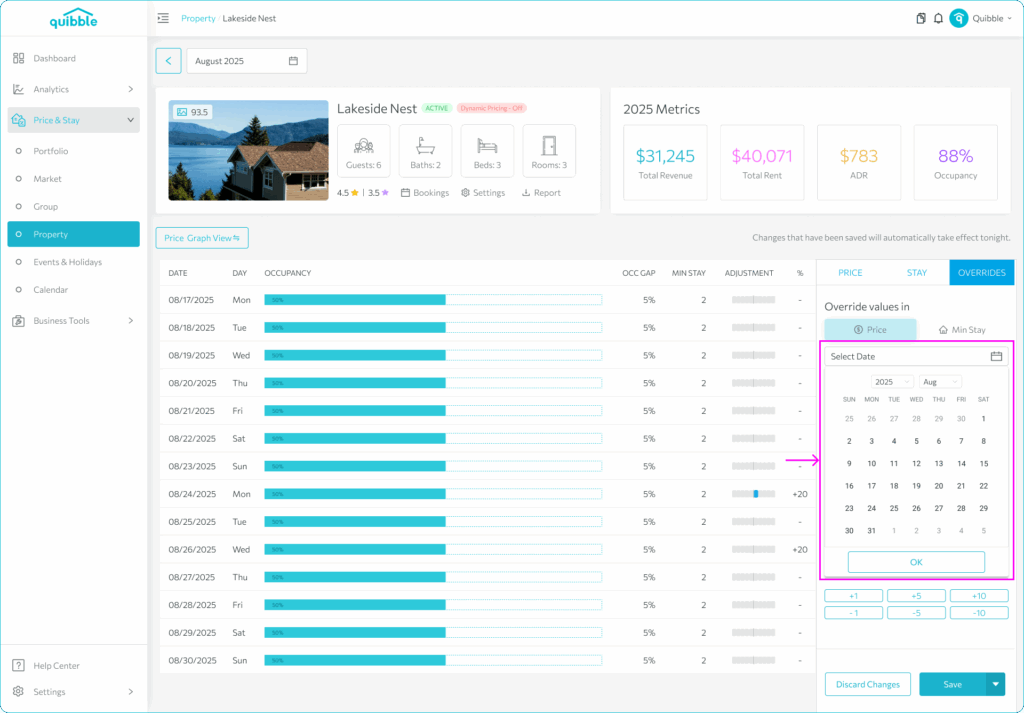Image resolution: width=1024 pixels, height=713 pixels.
Task: Open Bookings for Lakeside Nest
Action: (425, 193)
